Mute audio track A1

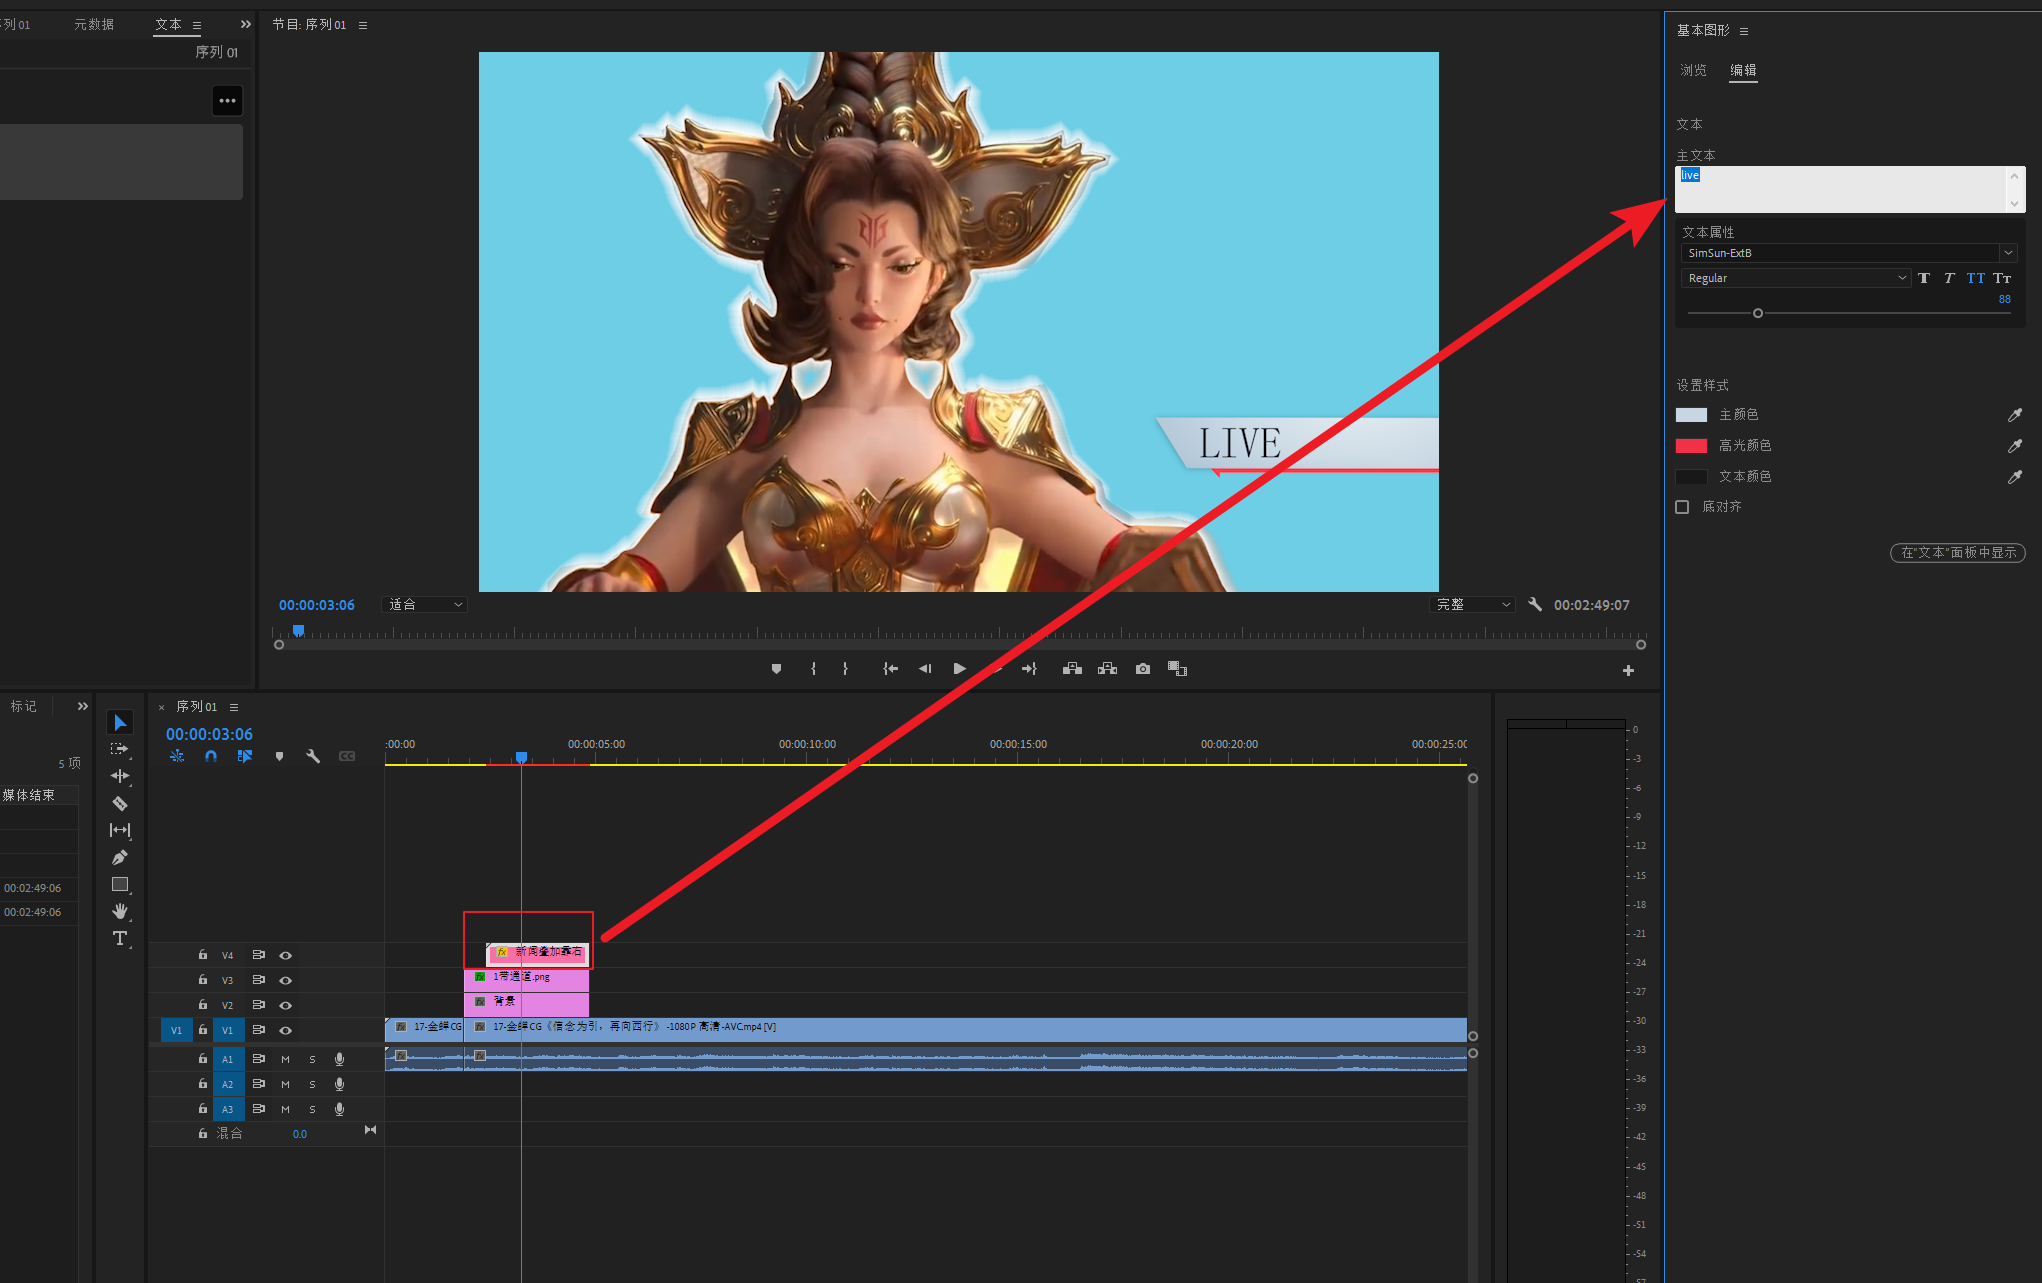pyautogui.click(x=286, y=1059)
